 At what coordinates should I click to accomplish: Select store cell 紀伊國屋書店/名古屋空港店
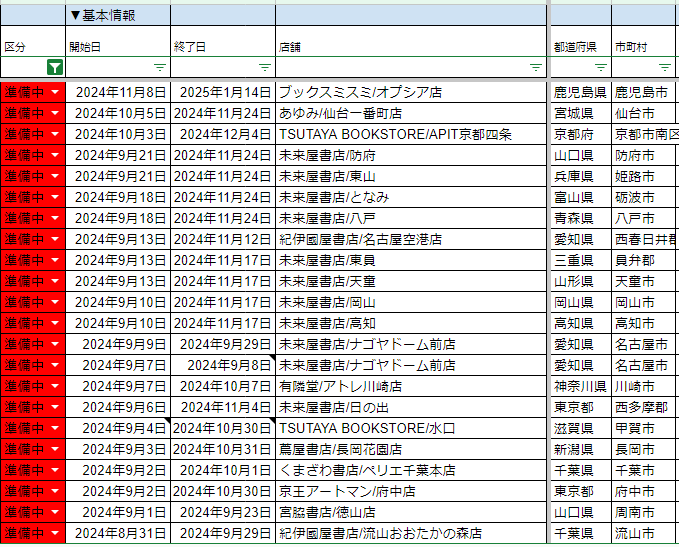[x=411, y=239]
